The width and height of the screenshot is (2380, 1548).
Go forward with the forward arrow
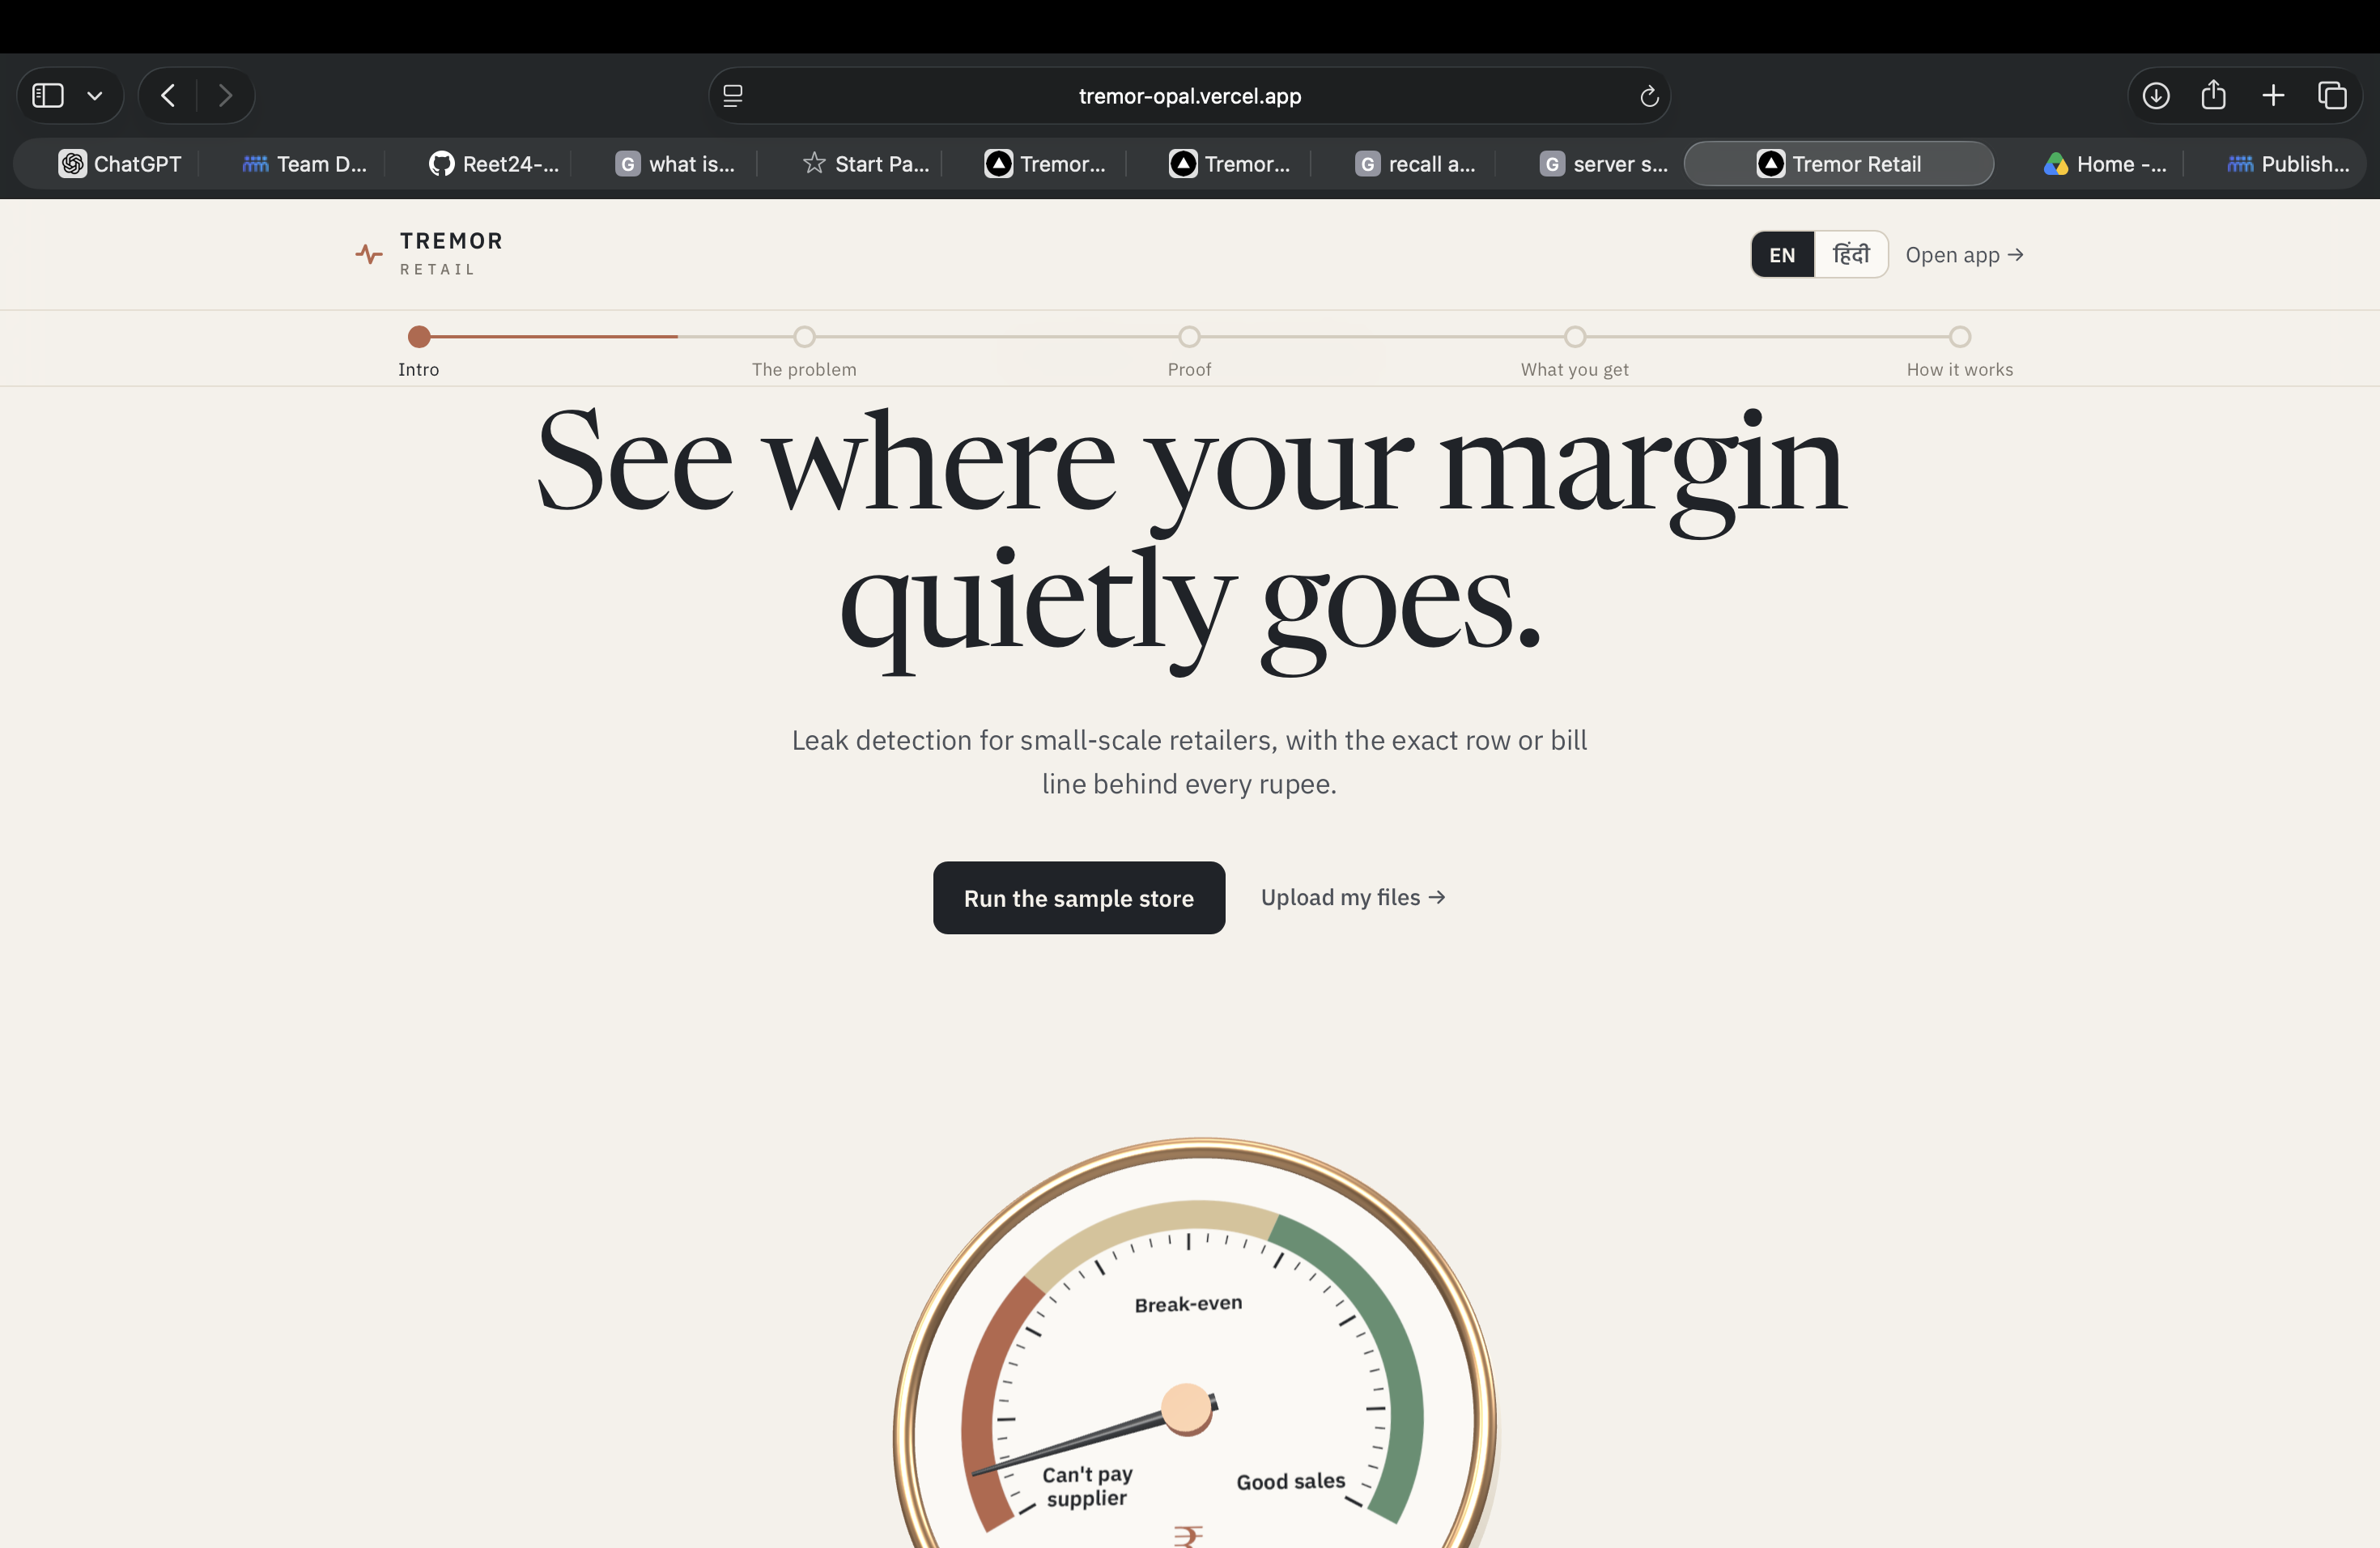click(x=225, y=96)
